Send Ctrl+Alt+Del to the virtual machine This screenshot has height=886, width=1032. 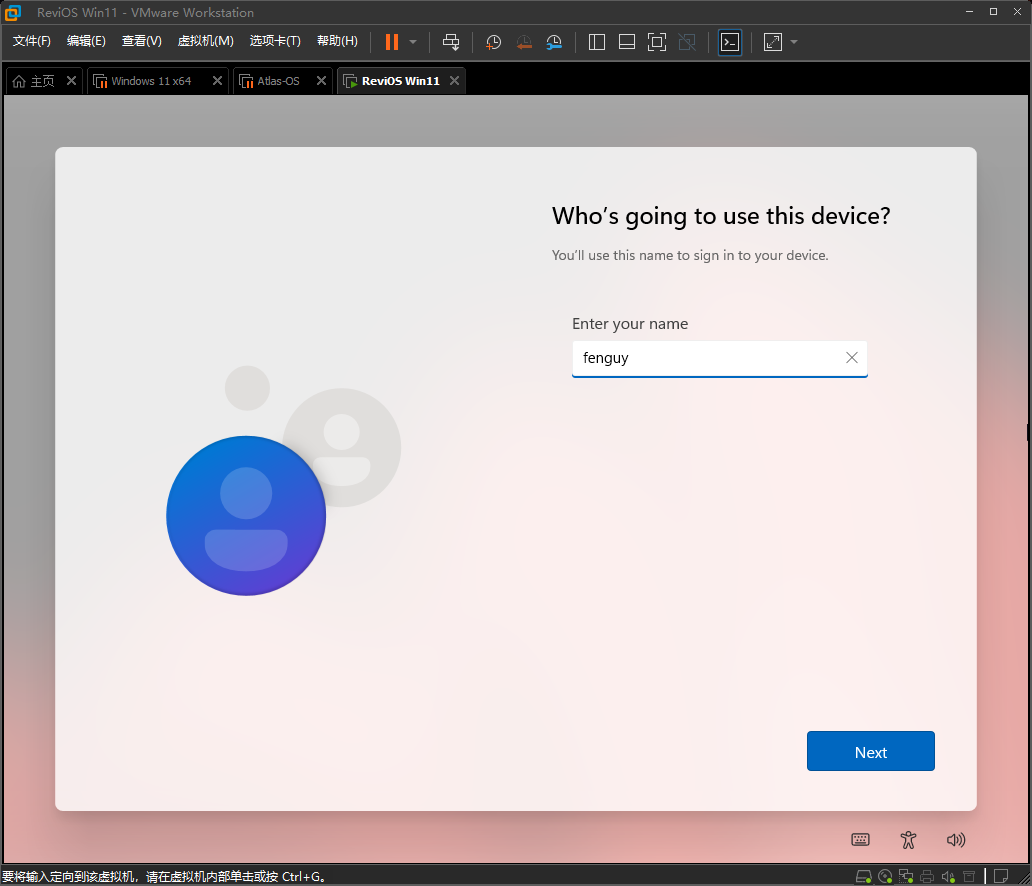coord(451,42)
